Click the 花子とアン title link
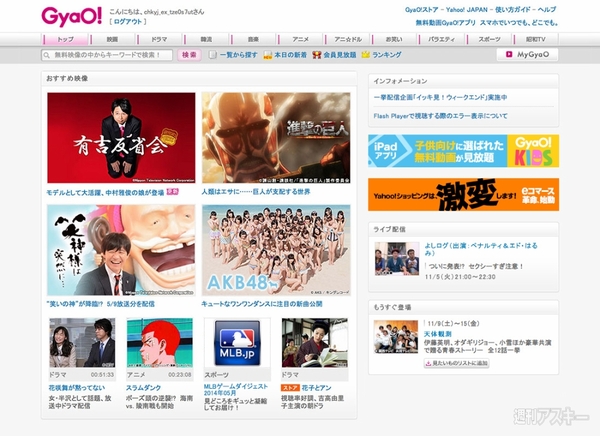The image size is (600, 436). [316, 388]
